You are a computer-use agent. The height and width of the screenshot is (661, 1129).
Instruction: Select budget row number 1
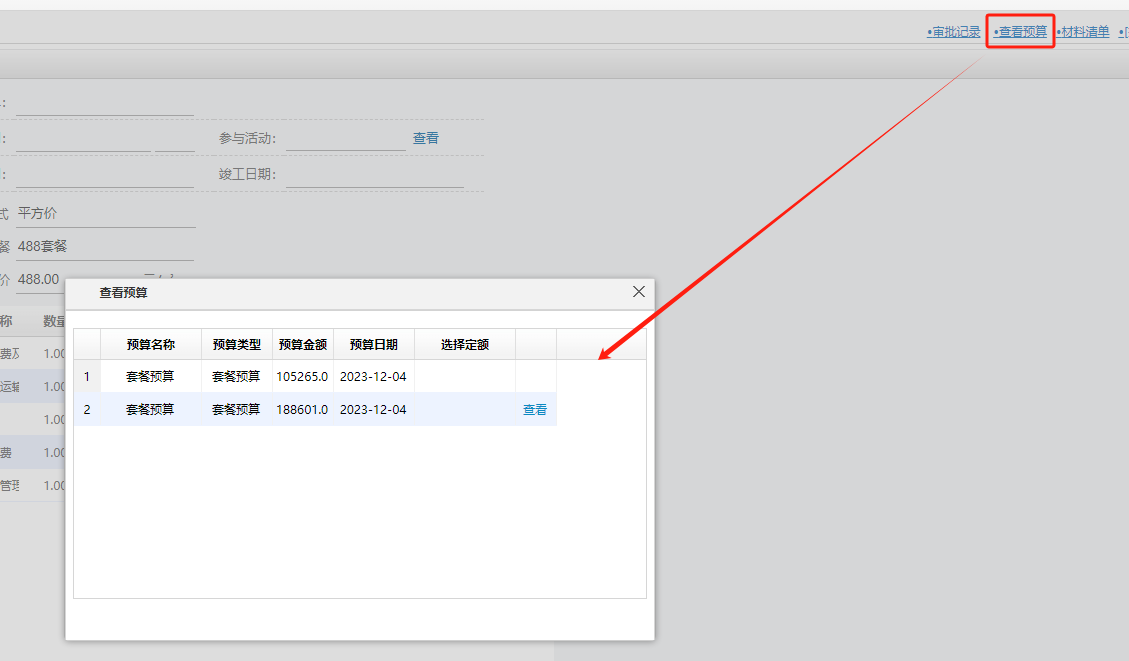tap(87, 377)
